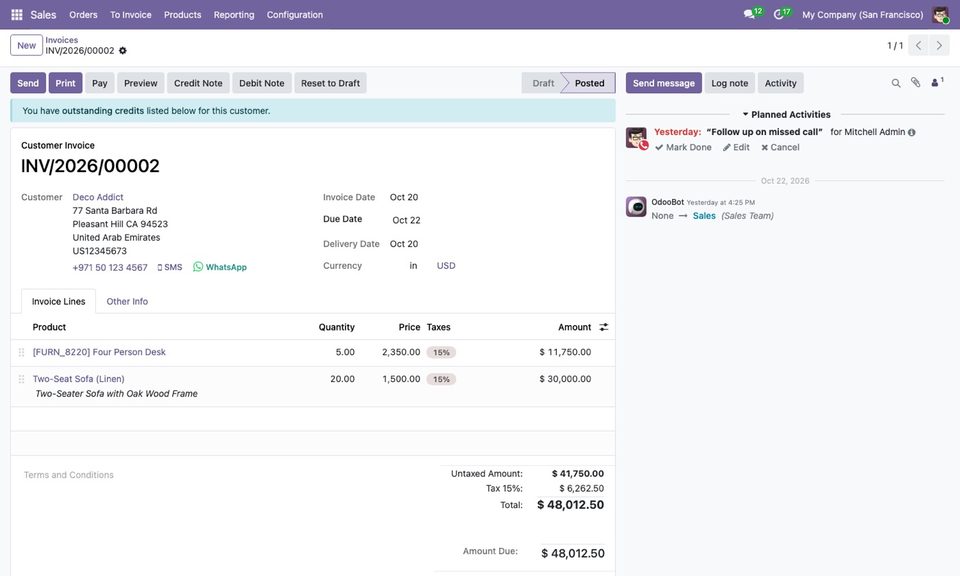The image size is (960, 576).
Task: Grab the drag handle of Two-Seat Sofa row
Action: tap(21, 380)
